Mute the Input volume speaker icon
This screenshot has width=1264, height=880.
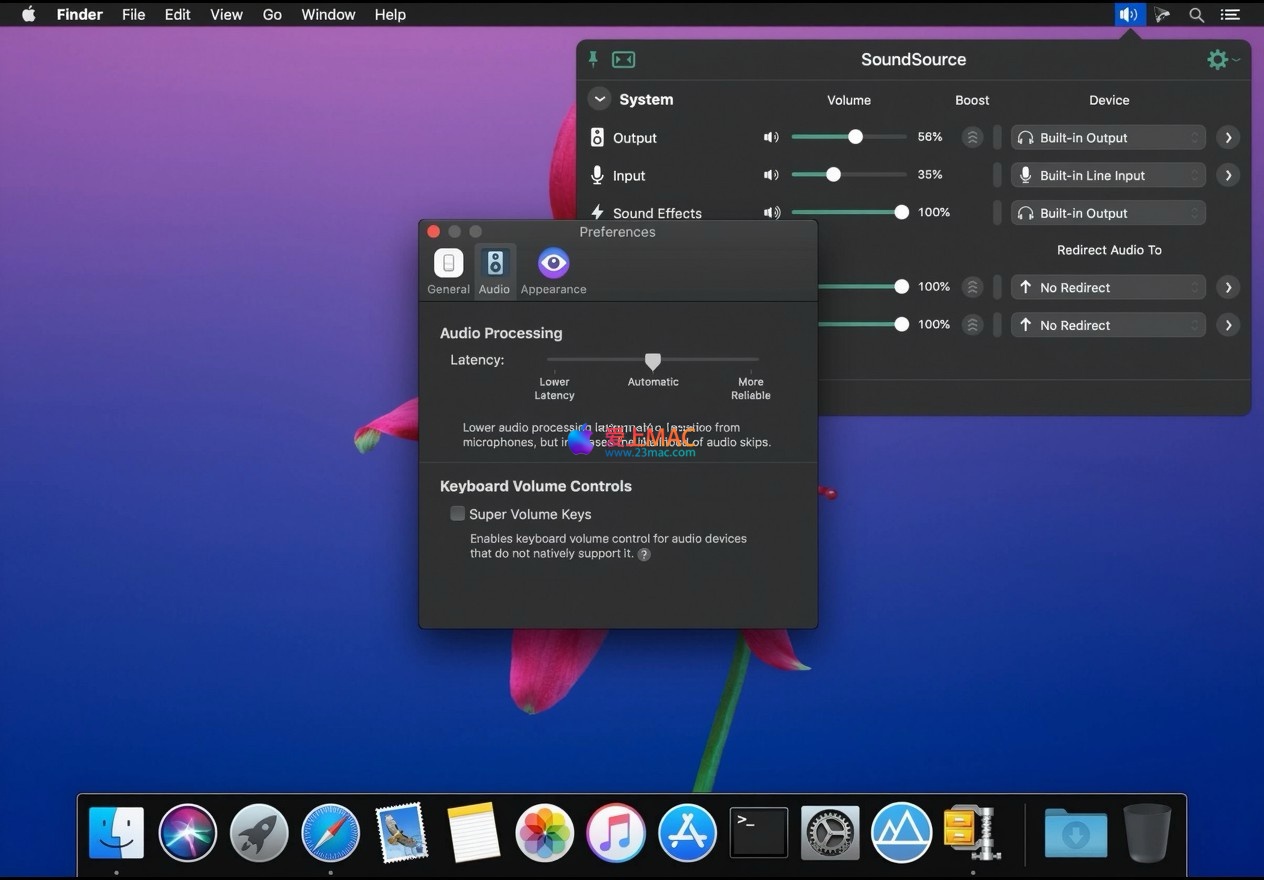coord(771,175)
